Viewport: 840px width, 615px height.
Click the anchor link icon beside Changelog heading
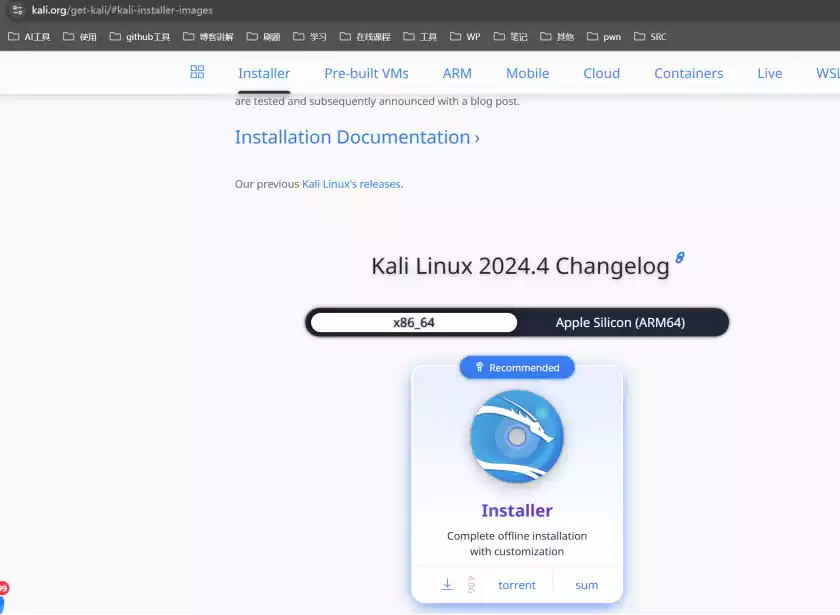tap(680, 258)
